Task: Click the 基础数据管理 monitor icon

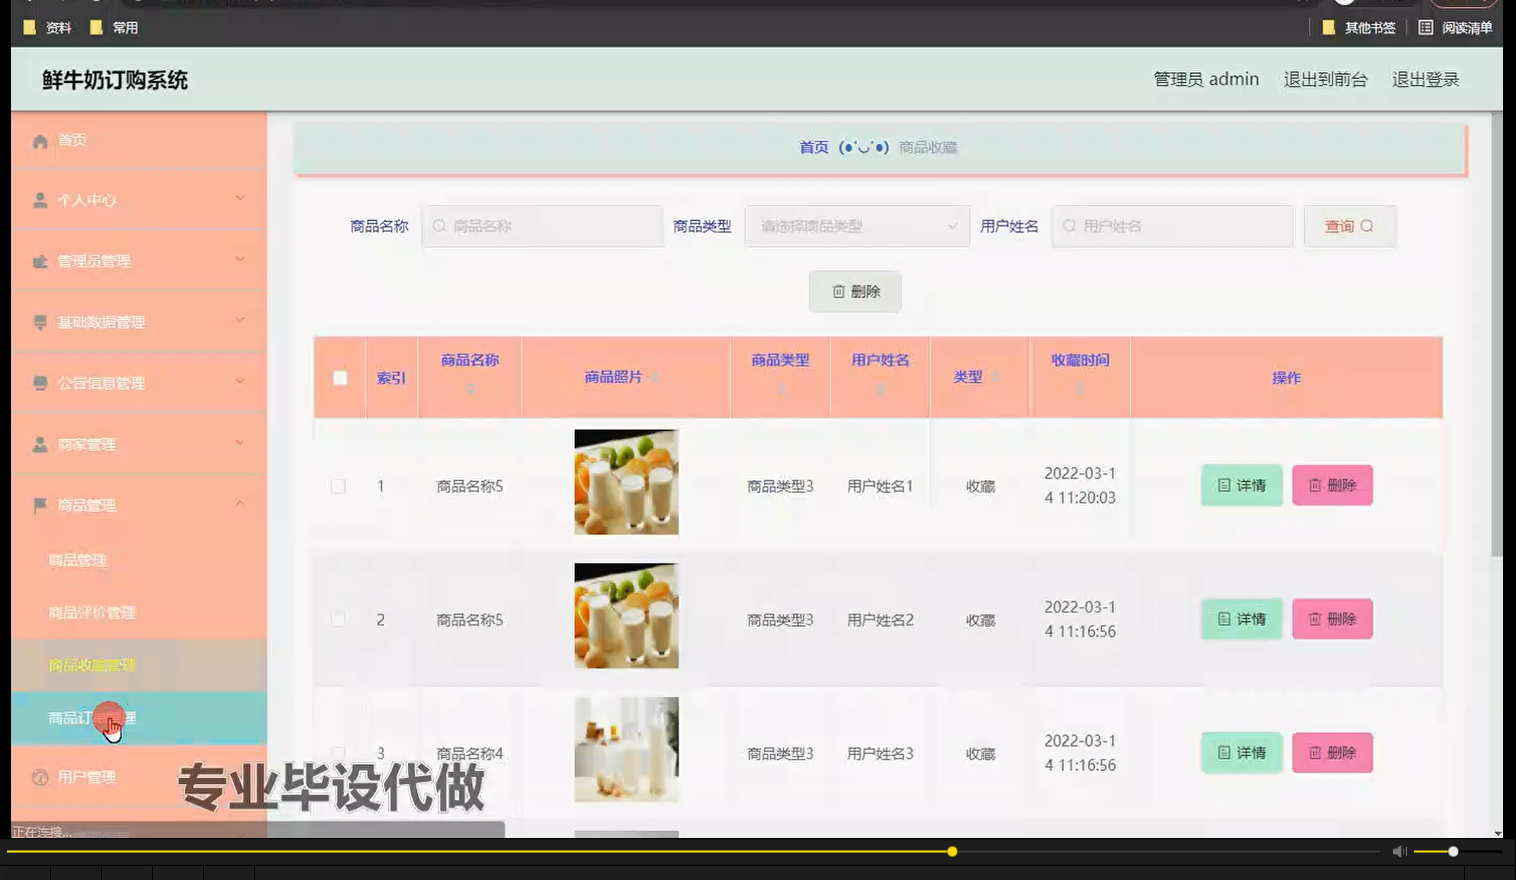Action: click(x=39, y=322)
